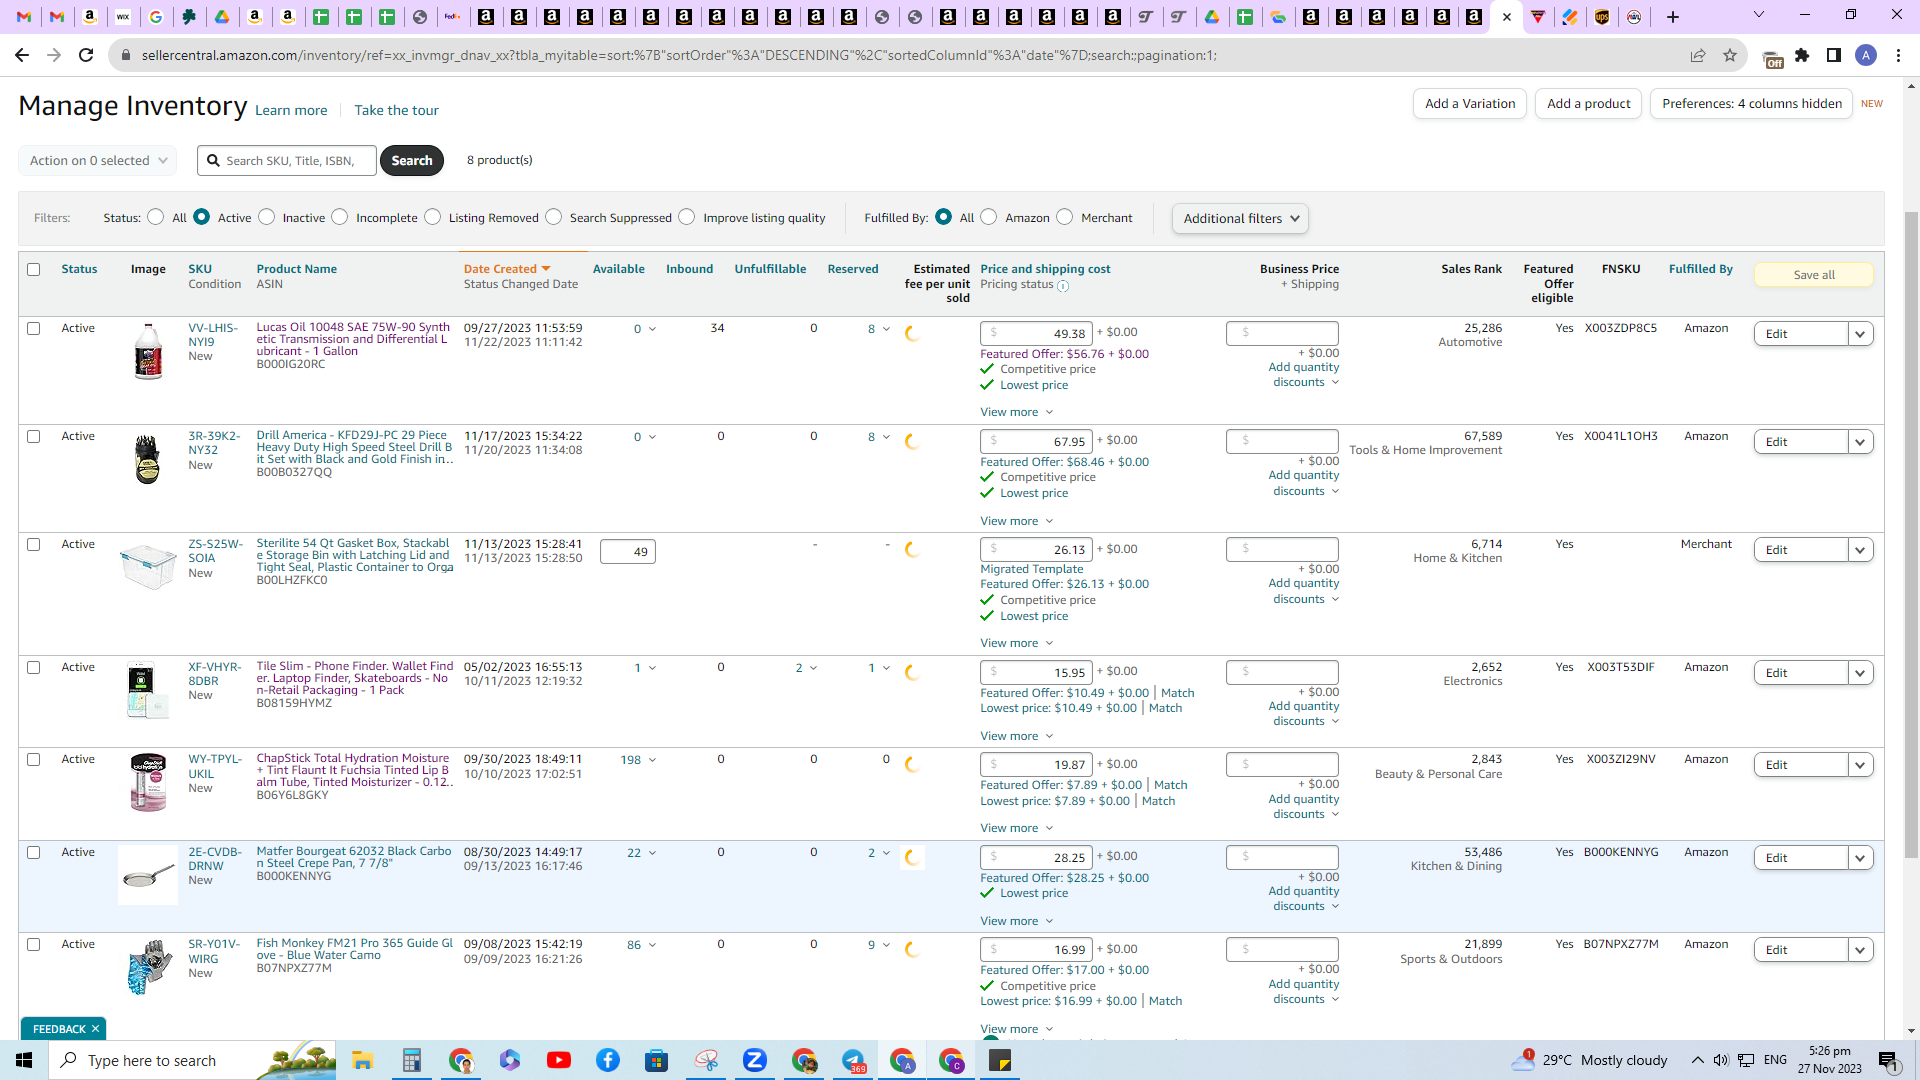The image size is (1920, 1080).
Task: Choose the Listing Removed status filter
Action: coord(433,217)
